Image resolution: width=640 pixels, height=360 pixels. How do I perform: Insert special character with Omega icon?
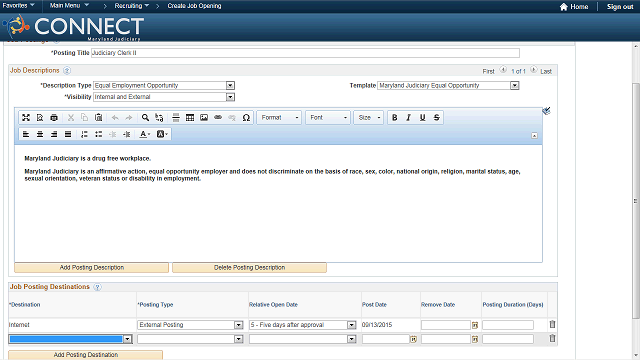coord(246,118)
